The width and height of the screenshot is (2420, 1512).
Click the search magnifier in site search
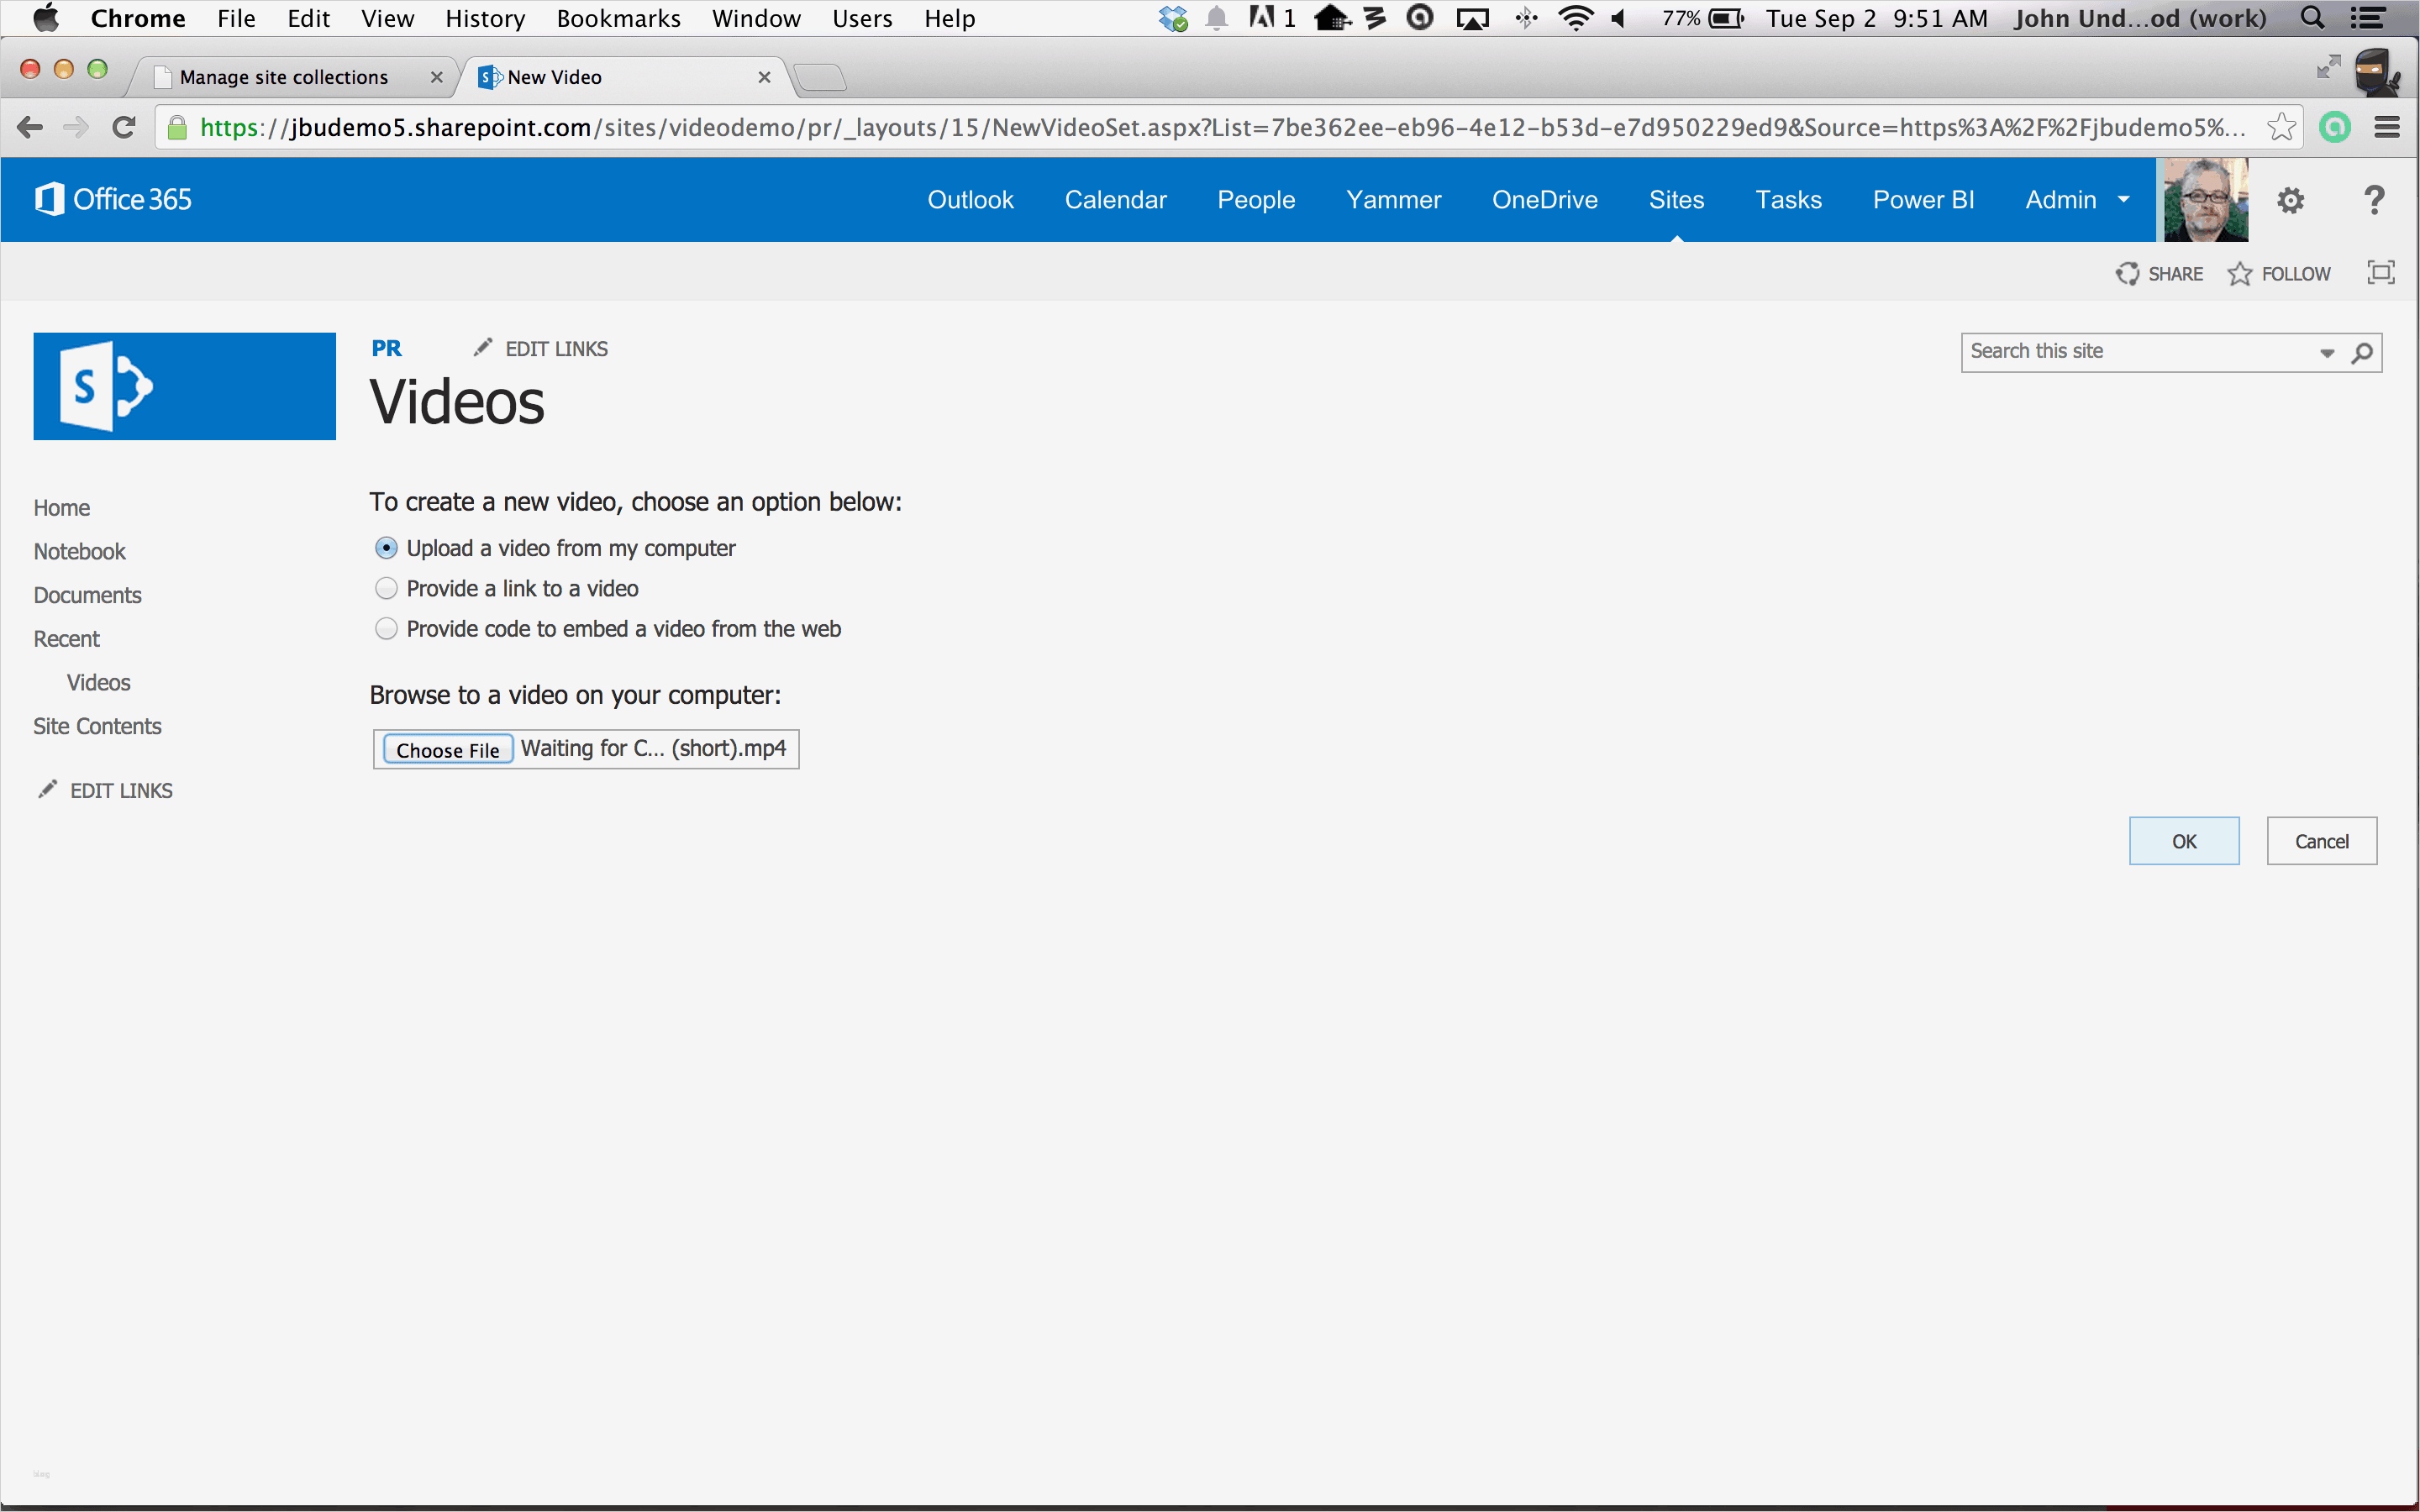tap(2362, 353)
